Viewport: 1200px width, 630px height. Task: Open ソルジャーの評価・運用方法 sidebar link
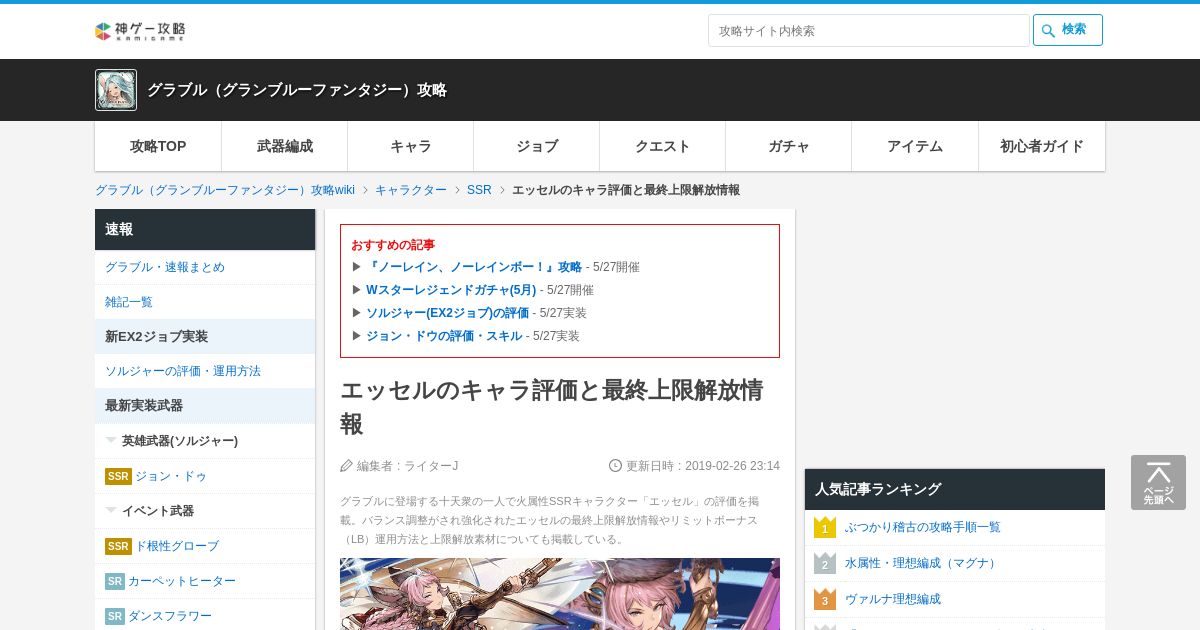(x=183, y=371)
